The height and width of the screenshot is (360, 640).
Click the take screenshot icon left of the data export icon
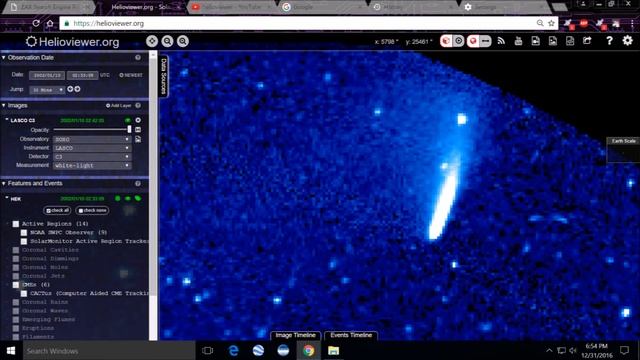[553, 41]
